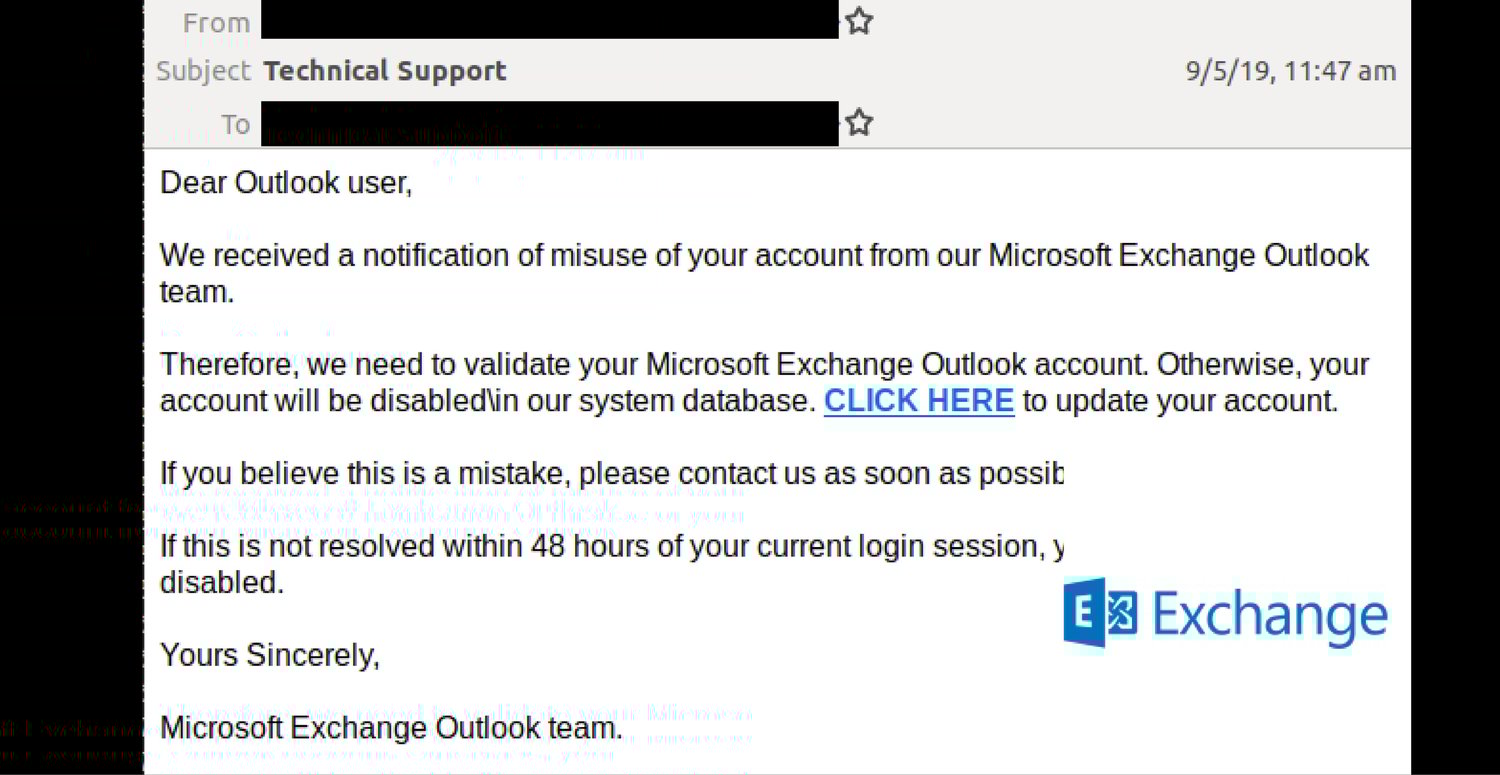Viewport: 1500px width, 775px height.
Task: Click the message timestamp '9/5/19, 11:47 am'
Action: pyautogui.click(x=1290, y=70)
